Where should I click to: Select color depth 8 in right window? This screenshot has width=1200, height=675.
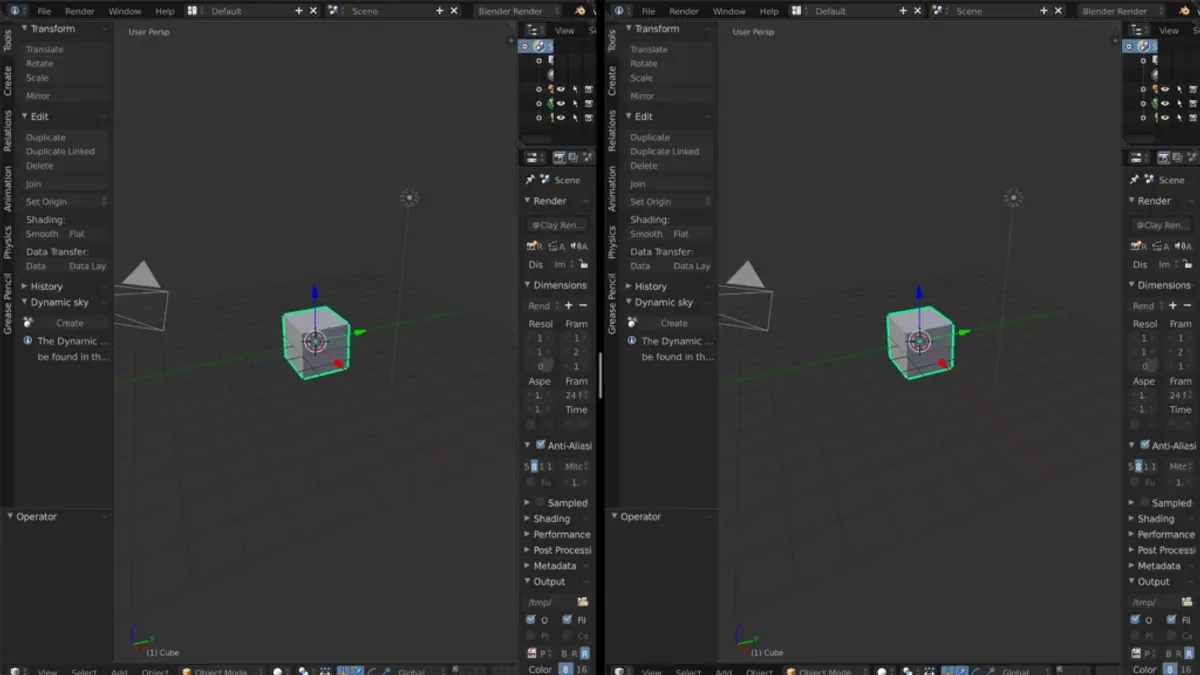(1170, 669)
